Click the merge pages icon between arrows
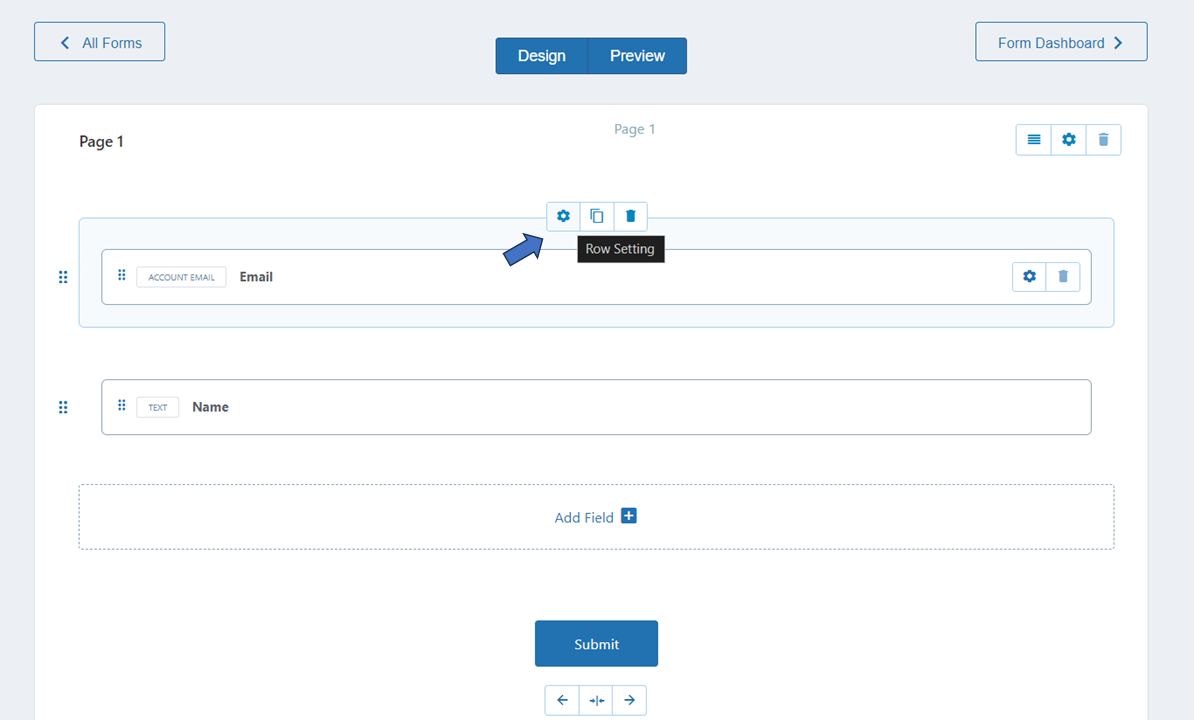This screenshot has height=720, width=1195. [x=596, y=700]
